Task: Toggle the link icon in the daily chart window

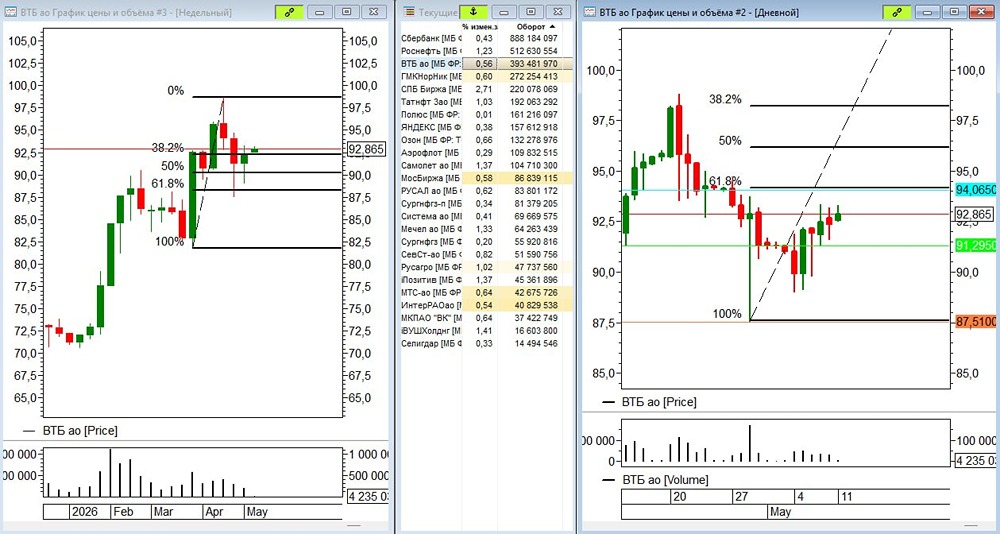Action: (x=897, y=12)
